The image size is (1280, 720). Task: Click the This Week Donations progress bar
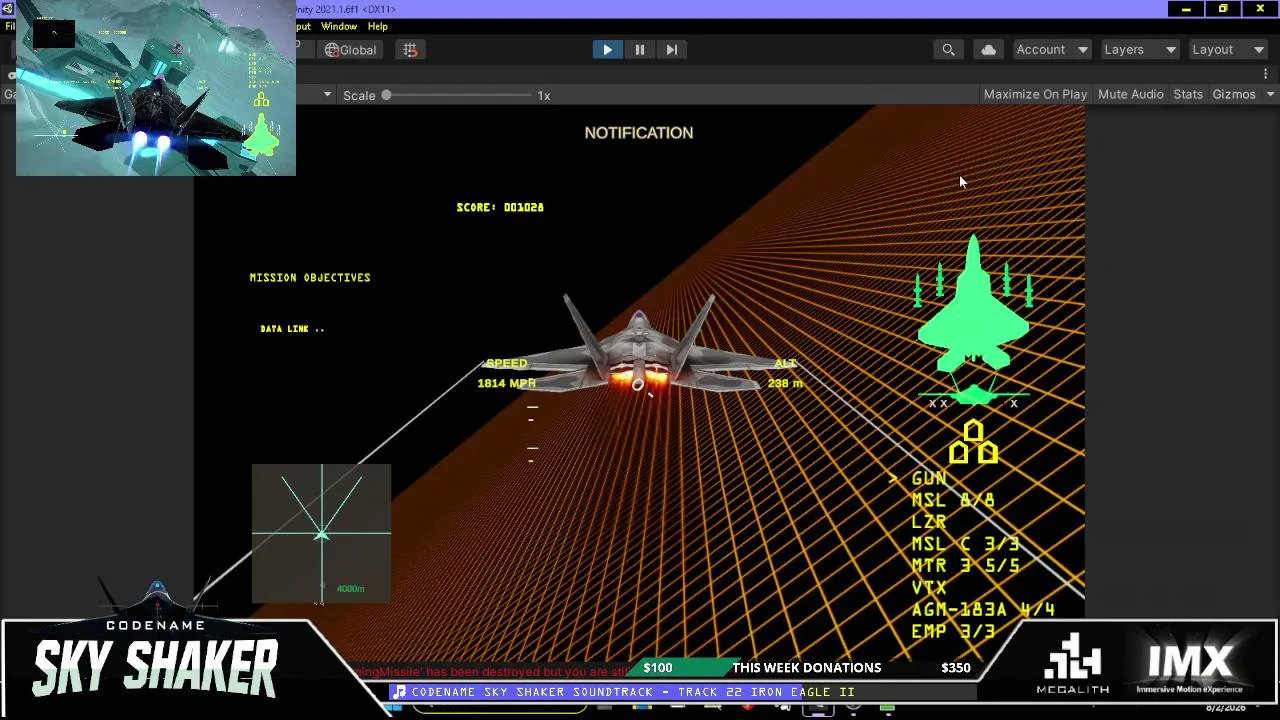(x=807, y=668)
